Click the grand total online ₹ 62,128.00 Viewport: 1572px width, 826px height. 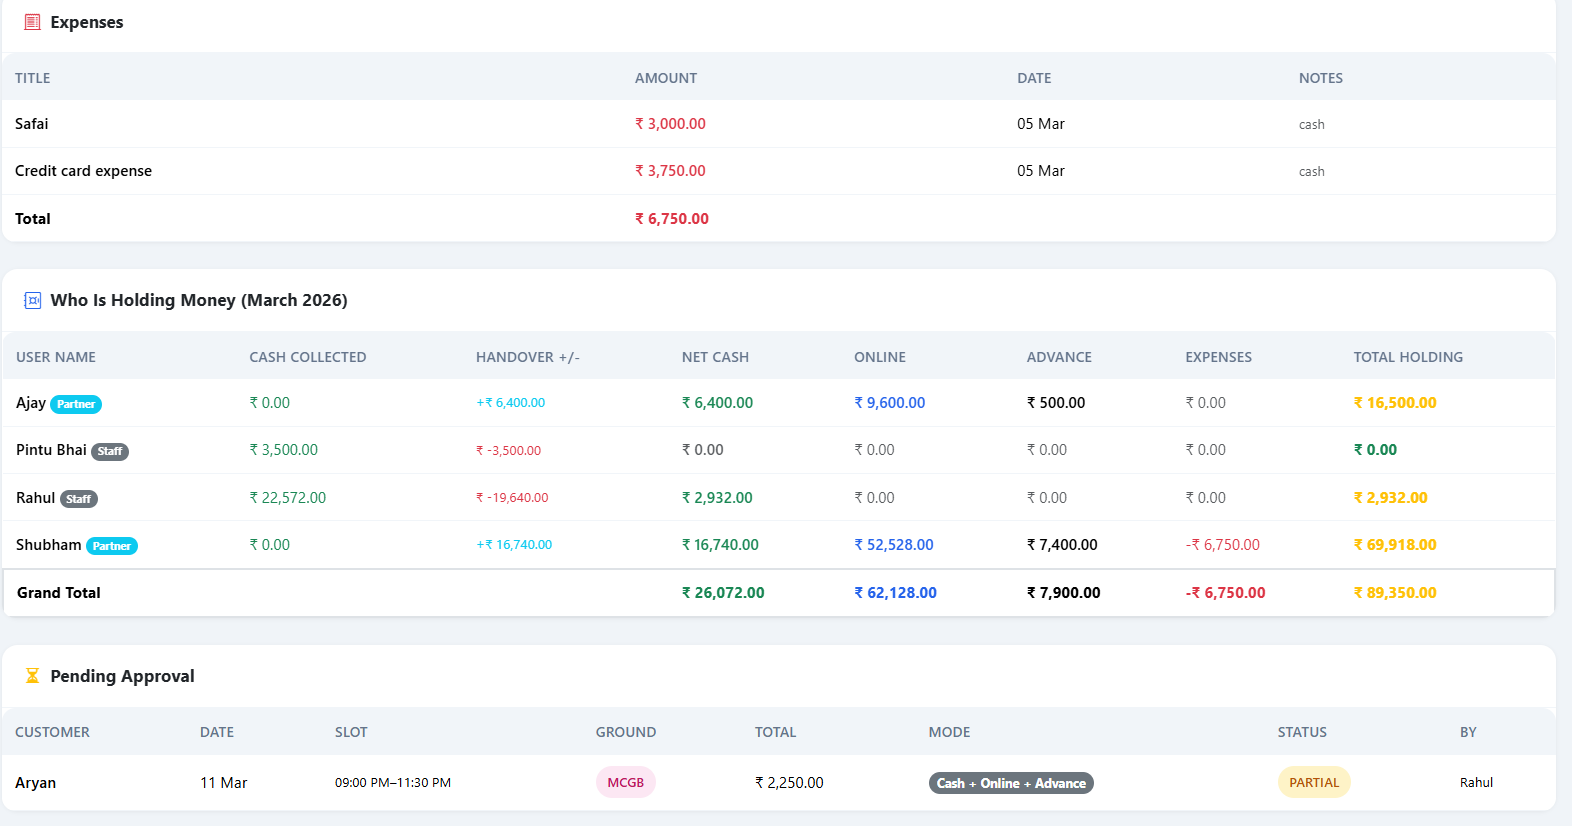tap(895, 593)
